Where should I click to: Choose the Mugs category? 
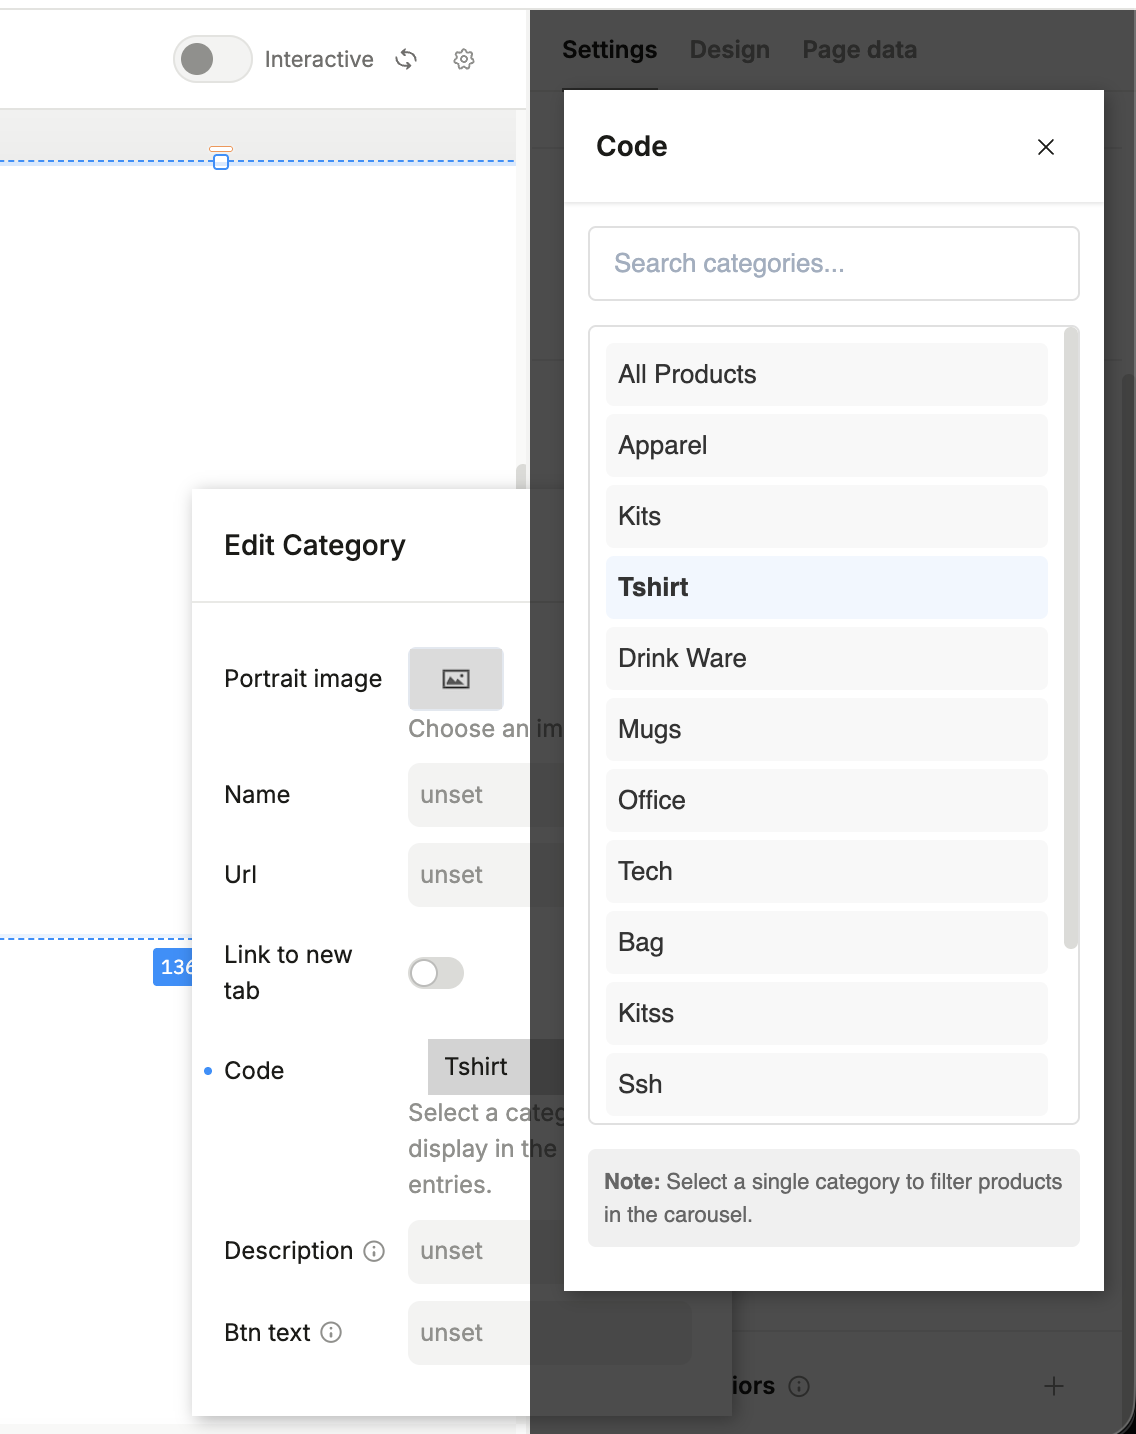coord(826,730)
